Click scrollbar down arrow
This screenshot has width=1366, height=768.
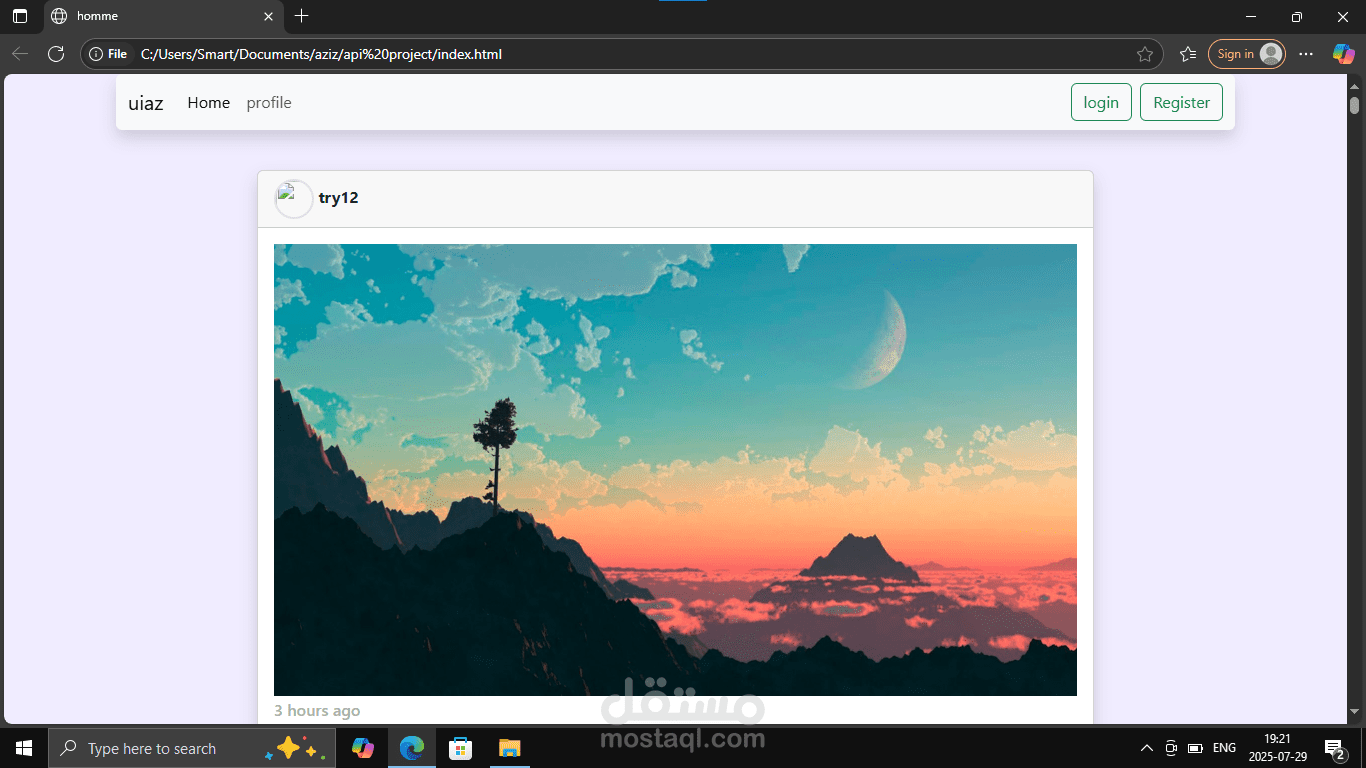(x=1355, y=712)
